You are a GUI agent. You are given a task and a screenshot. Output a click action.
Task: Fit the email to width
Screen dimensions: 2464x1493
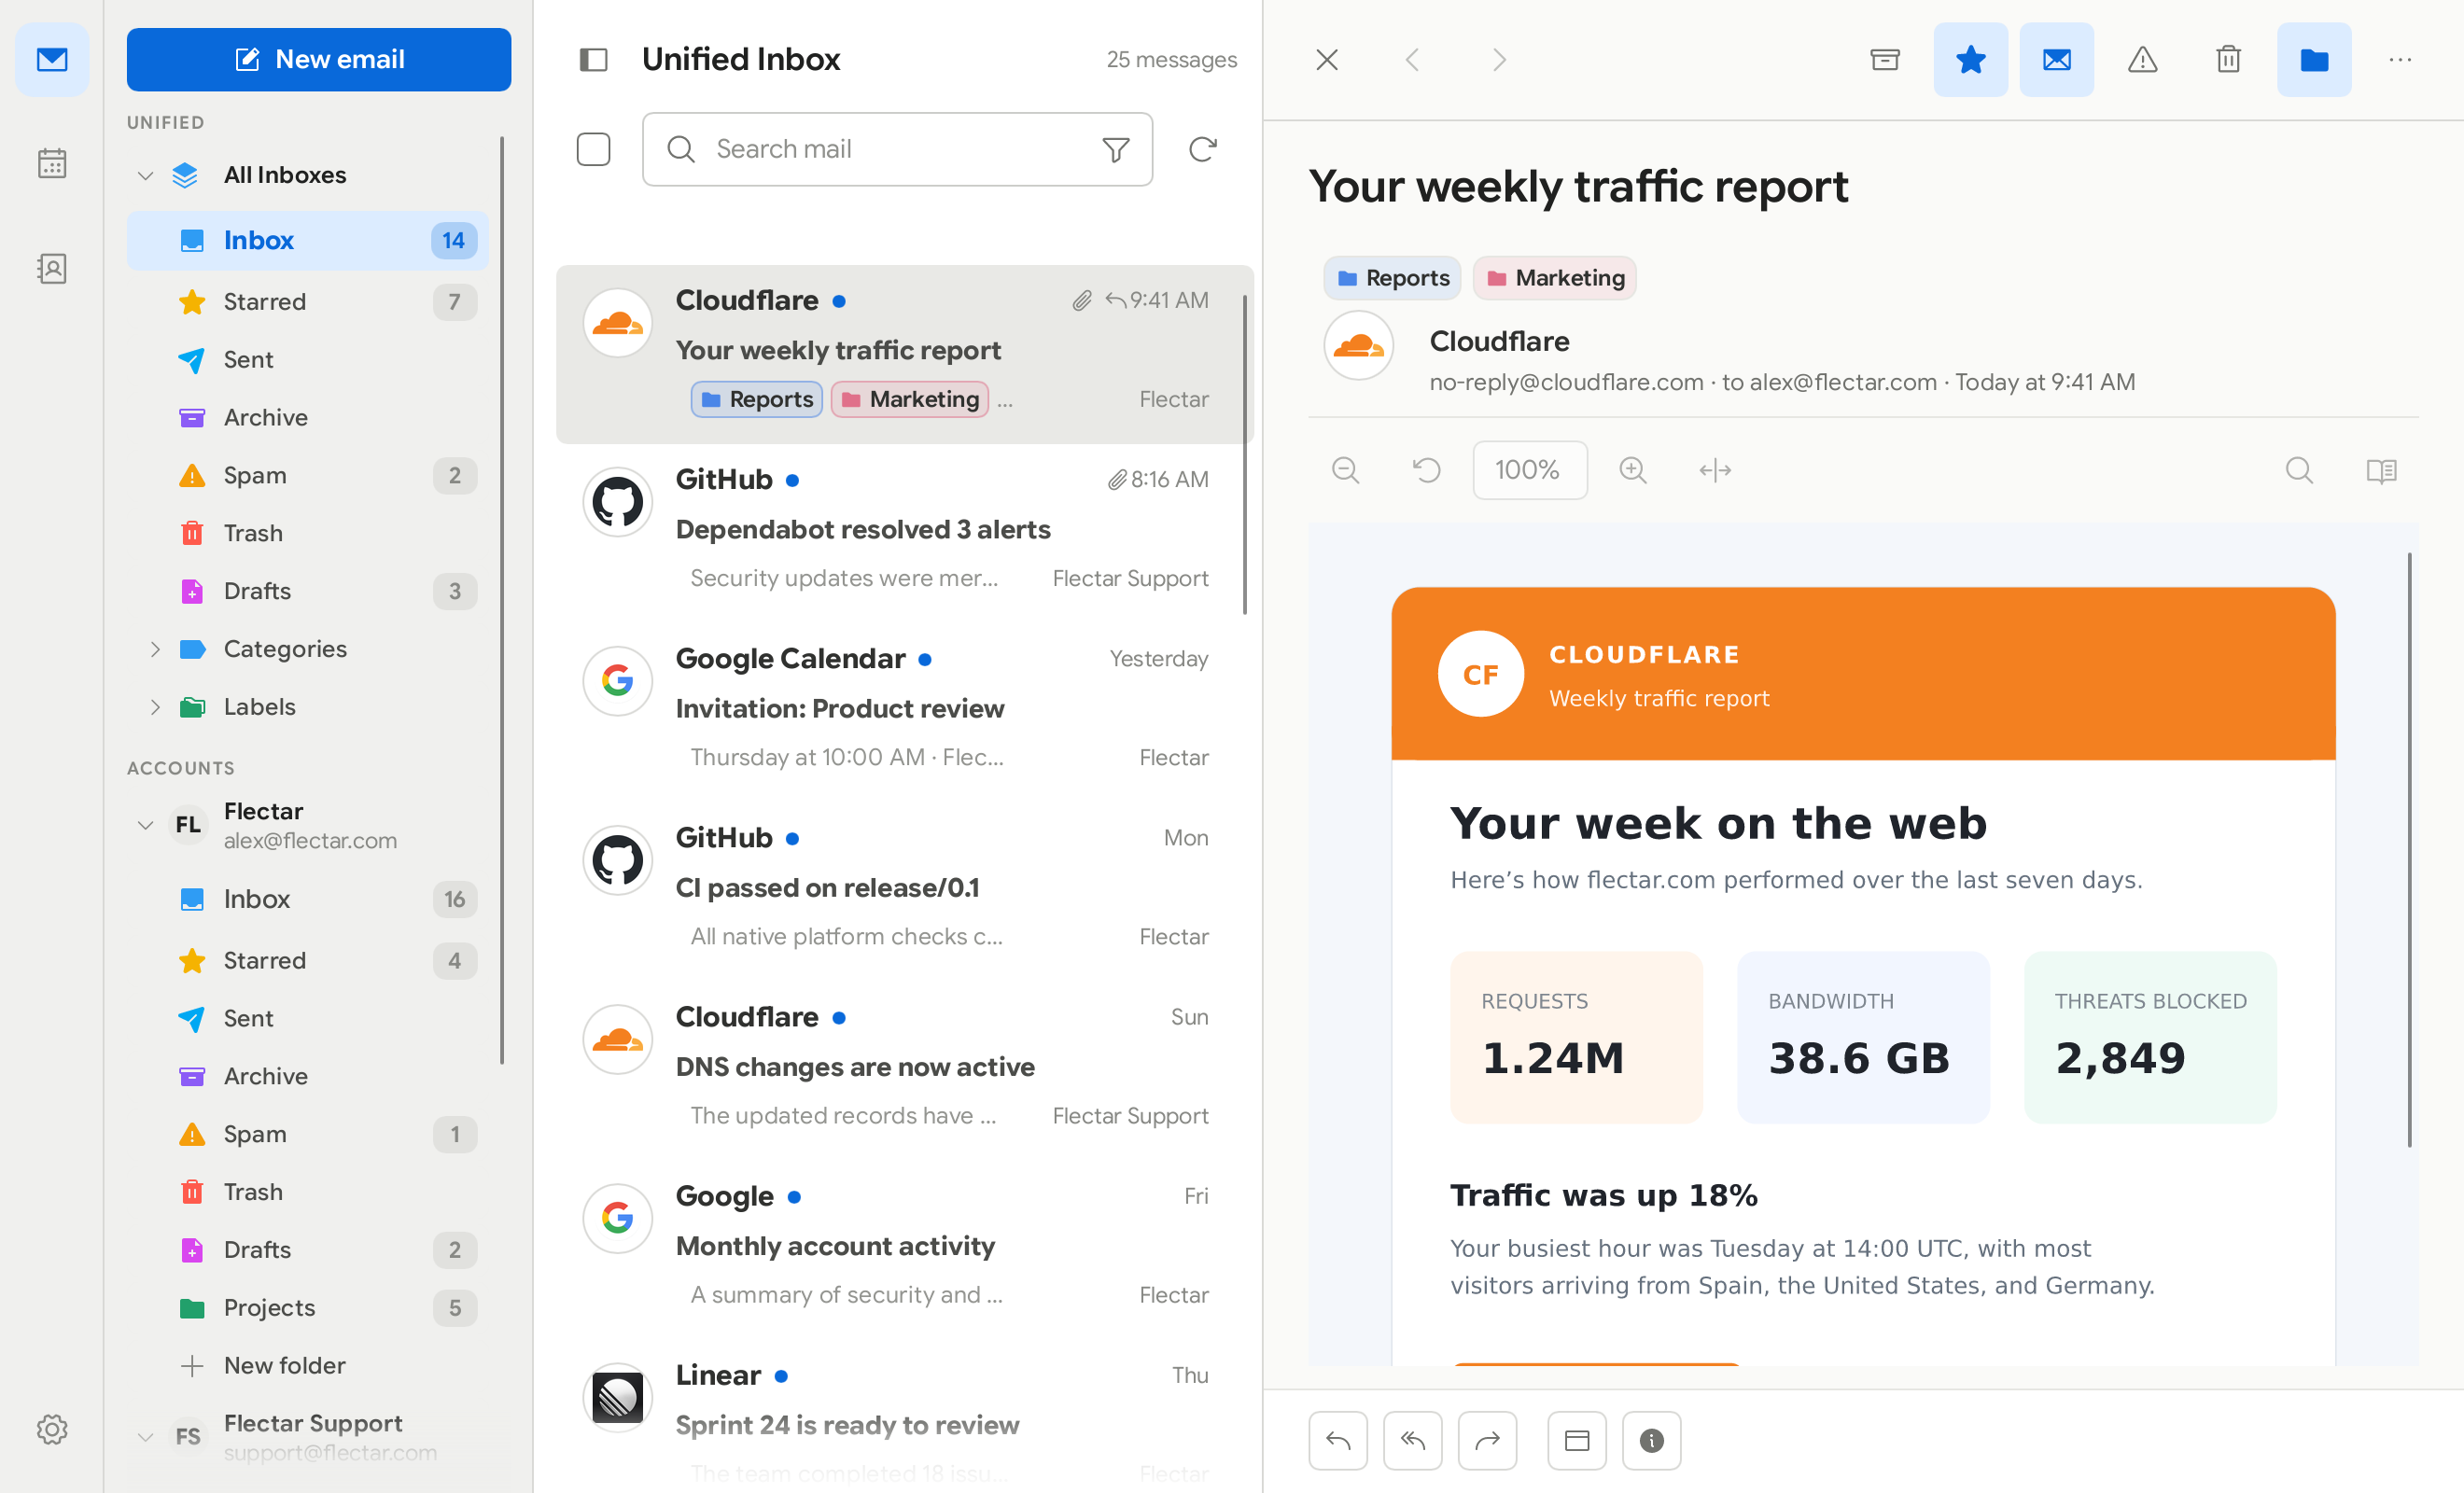click(1715, 470)
